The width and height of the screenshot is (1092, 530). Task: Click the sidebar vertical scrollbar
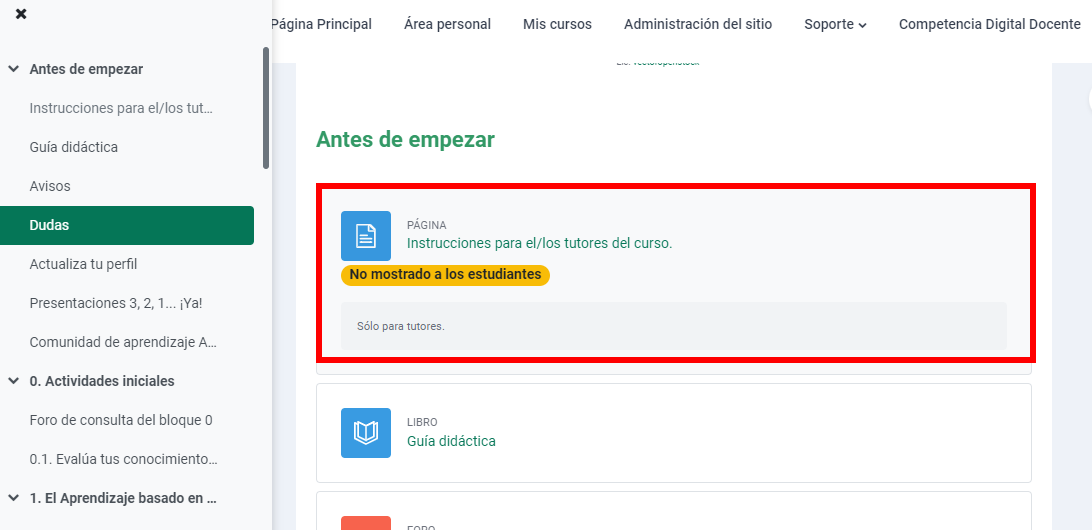265,108
